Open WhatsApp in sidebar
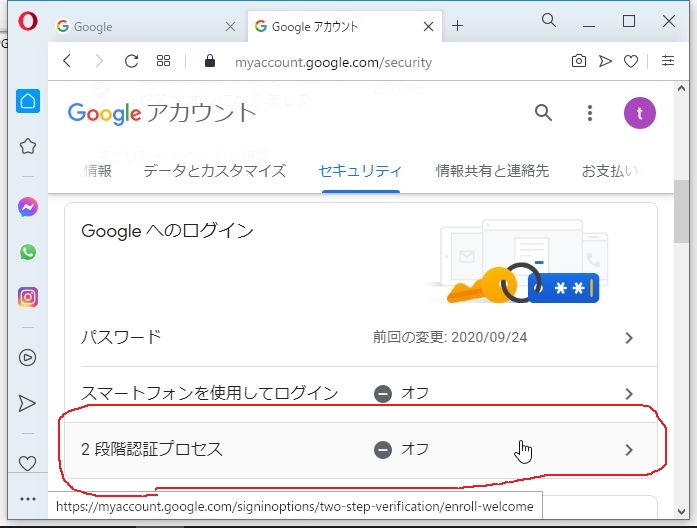The image size is (697, 528). [x=28, y=252]
